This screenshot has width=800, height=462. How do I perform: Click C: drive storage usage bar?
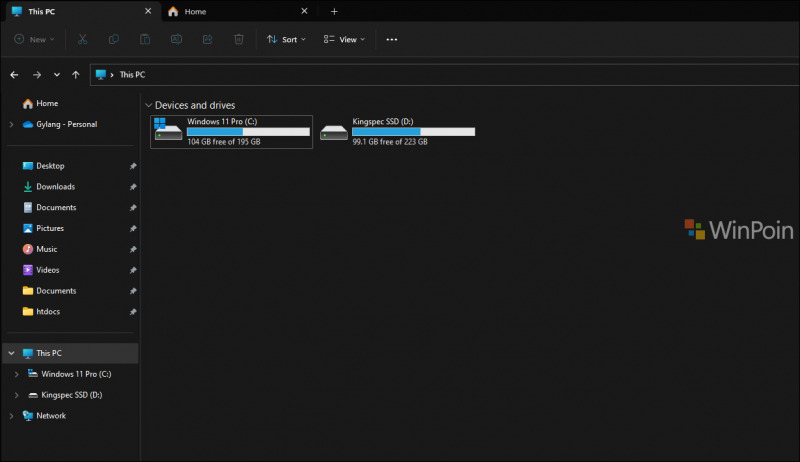click(248, 132)
